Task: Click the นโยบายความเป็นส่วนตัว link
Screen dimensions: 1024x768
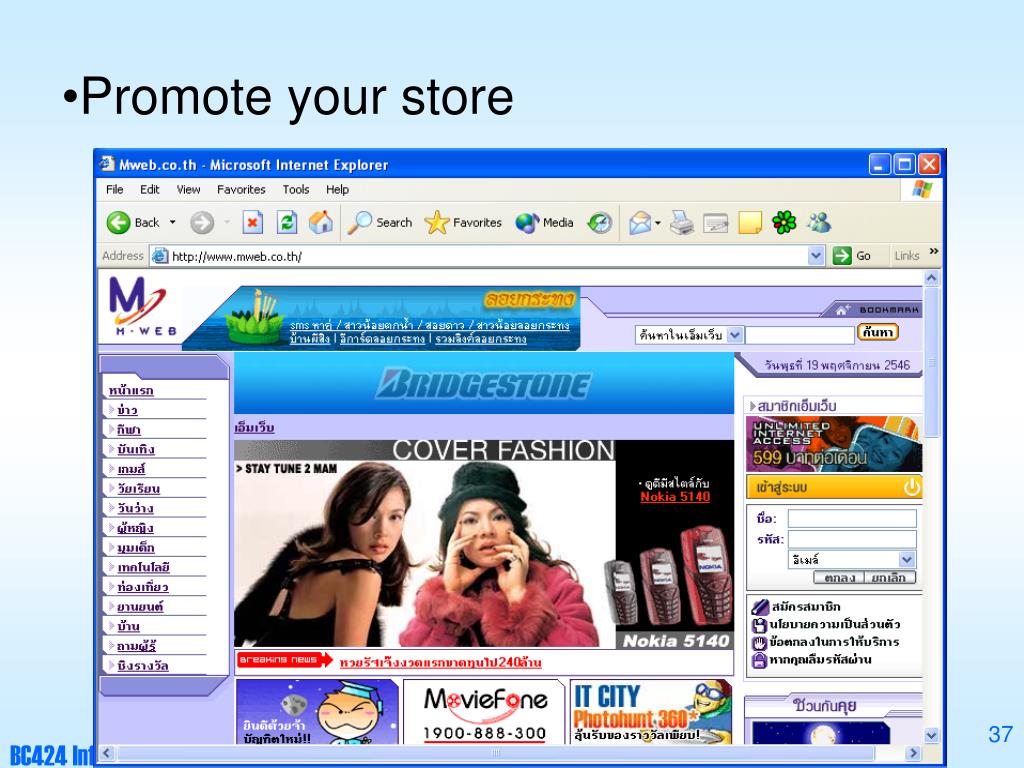Action: click(835, 624)
